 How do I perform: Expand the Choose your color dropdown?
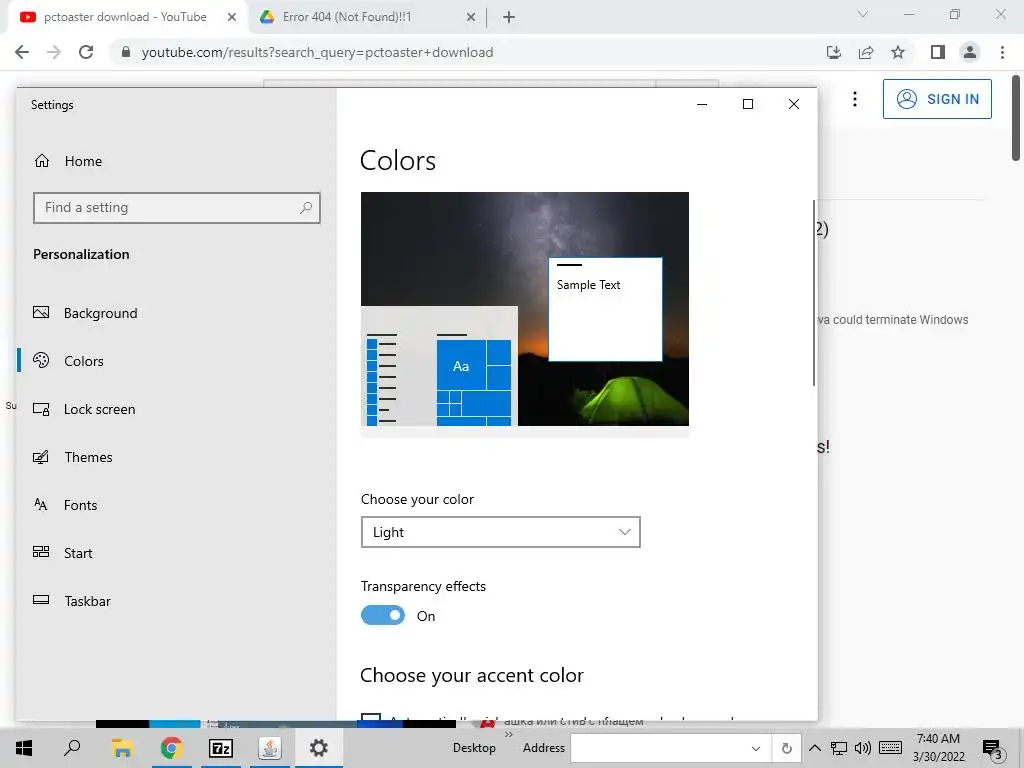click(x=500, y=532)
